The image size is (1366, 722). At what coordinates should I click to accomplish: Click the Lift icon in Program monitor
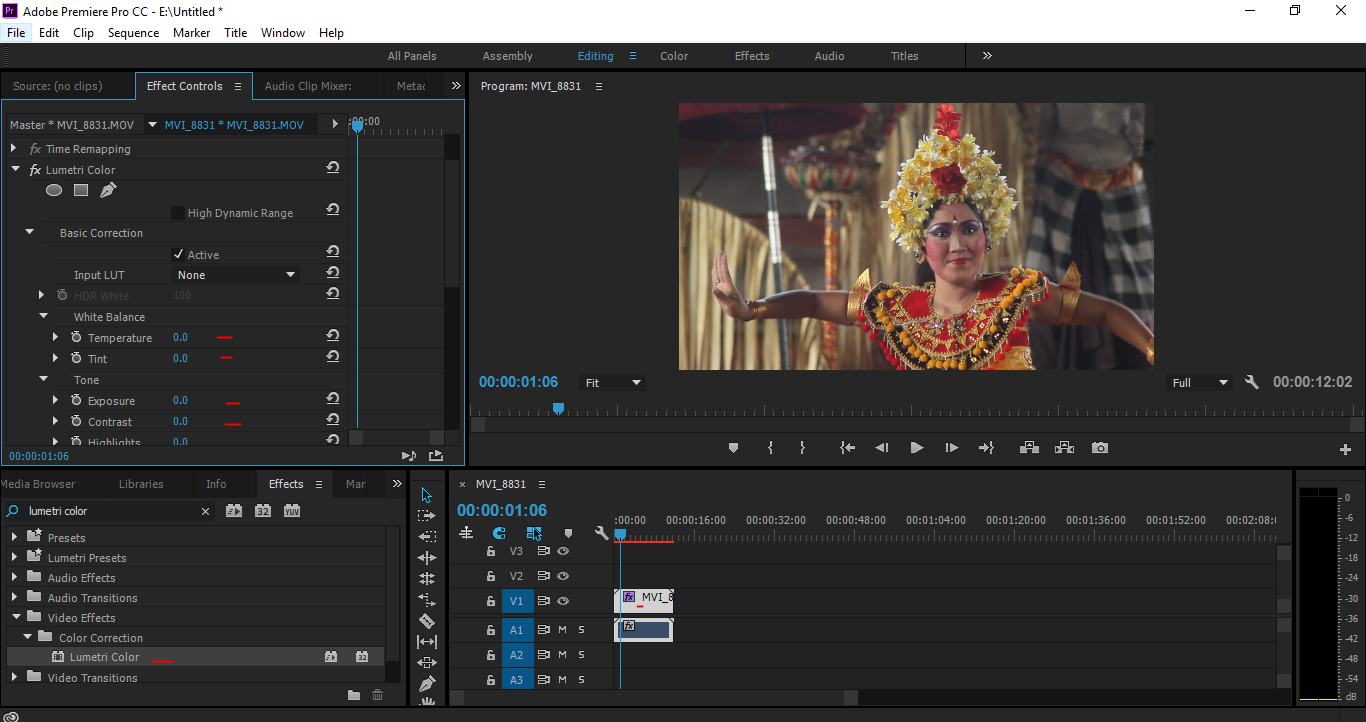tap(1029, 447)
